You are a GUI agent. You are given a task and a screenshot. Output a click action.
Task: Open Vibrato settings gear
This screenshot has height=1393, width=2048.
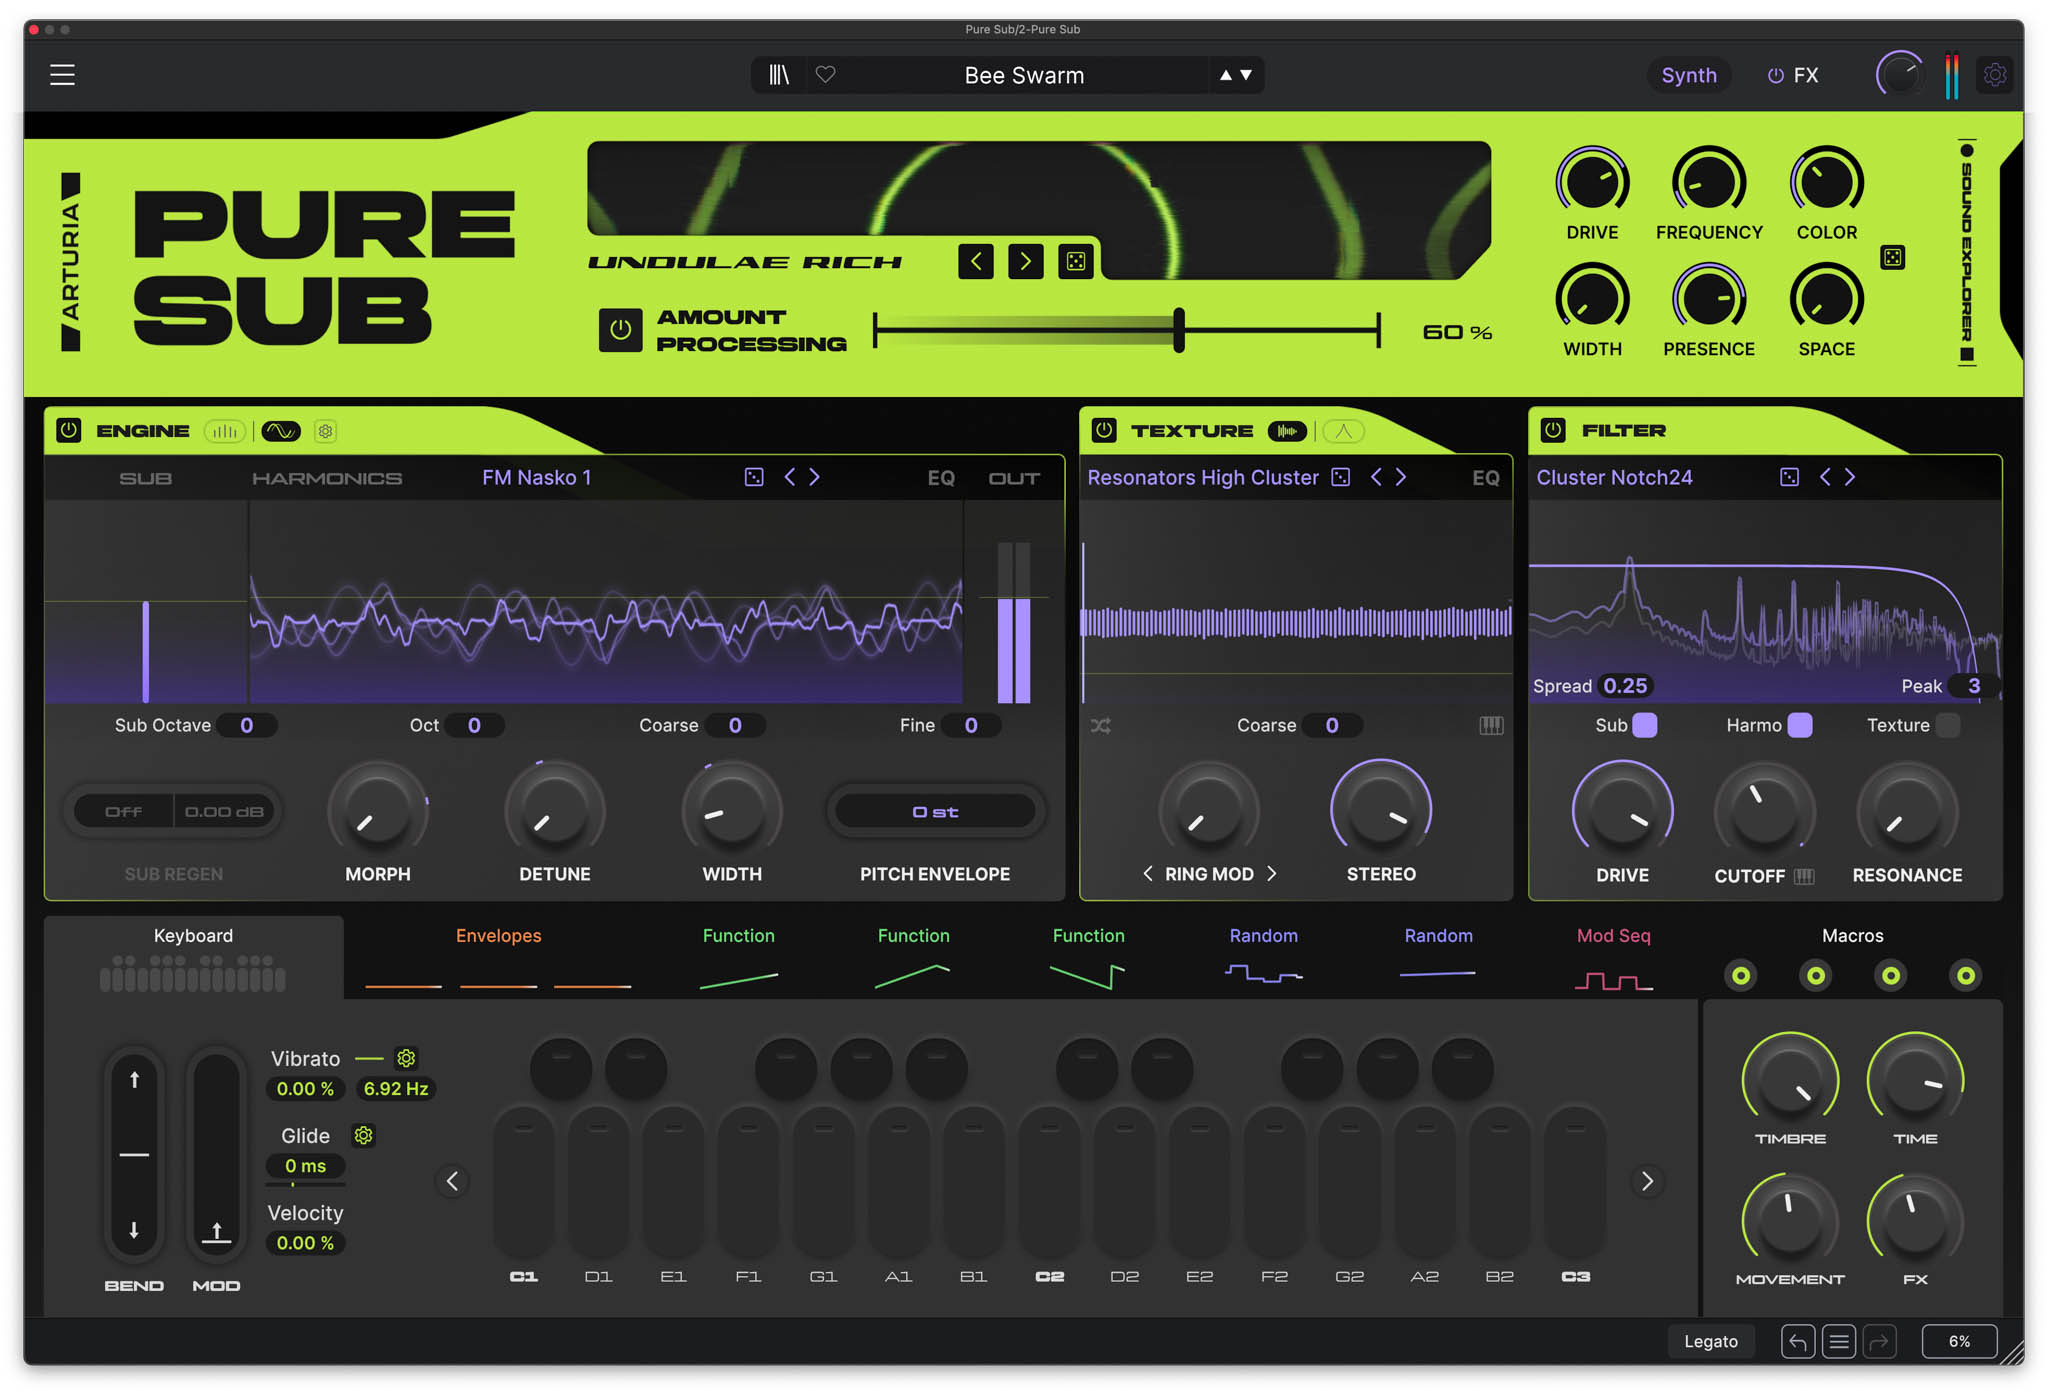406,1058
